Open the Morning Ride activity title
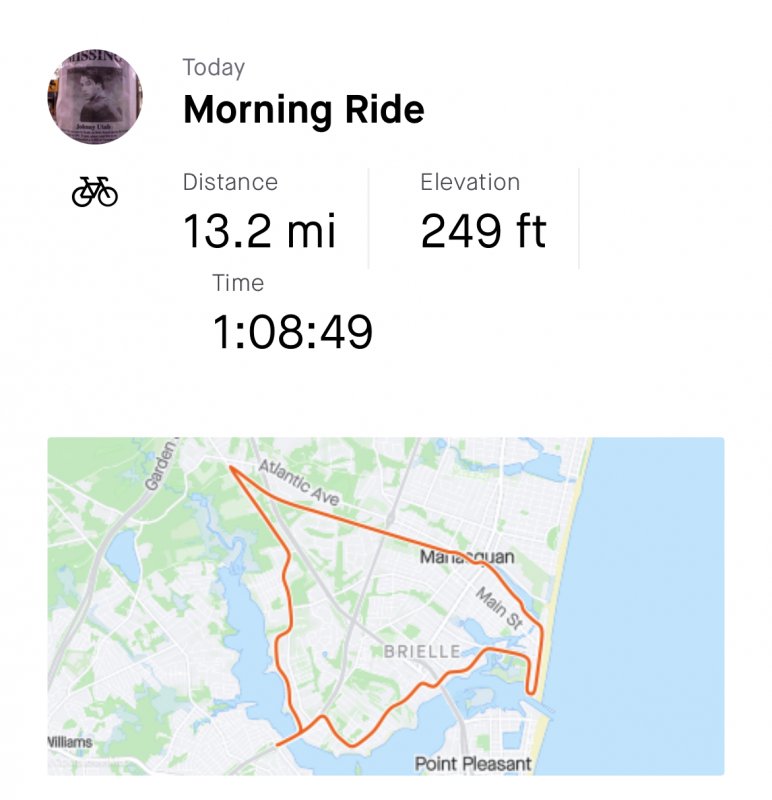This screenshot has height=800, width=772. (303, 110)
